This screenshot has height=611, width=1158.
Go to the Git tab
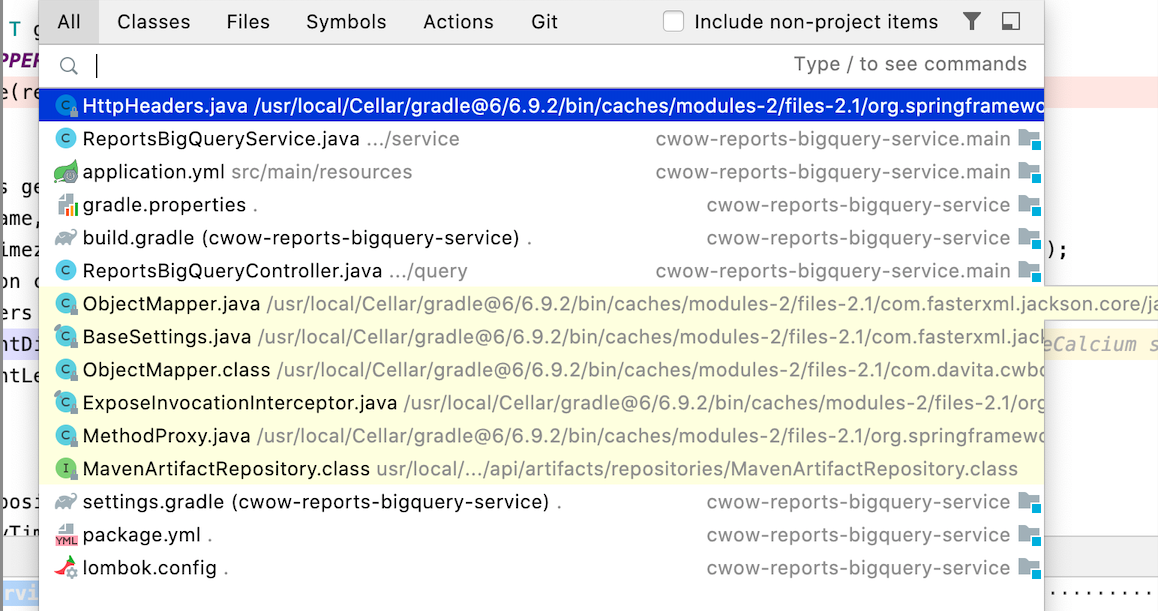(545, 22)
